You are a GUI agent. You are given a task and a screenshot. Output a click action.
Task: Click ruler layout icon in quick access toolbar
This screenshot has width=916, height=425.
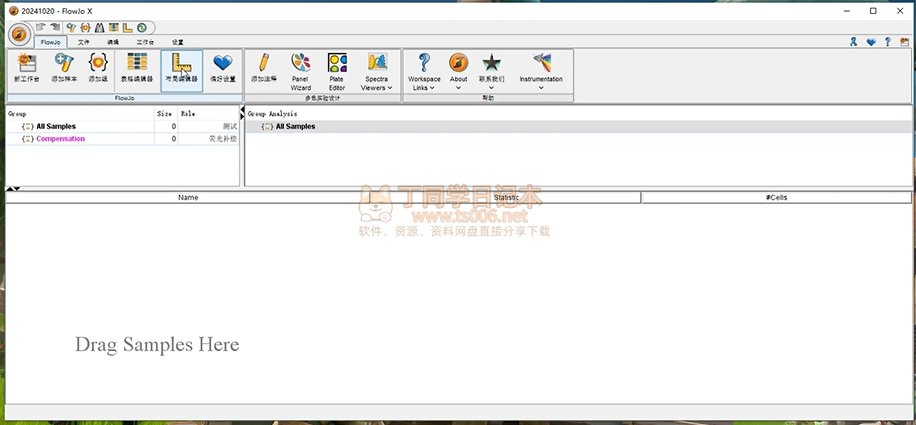(x=127, y=27)
